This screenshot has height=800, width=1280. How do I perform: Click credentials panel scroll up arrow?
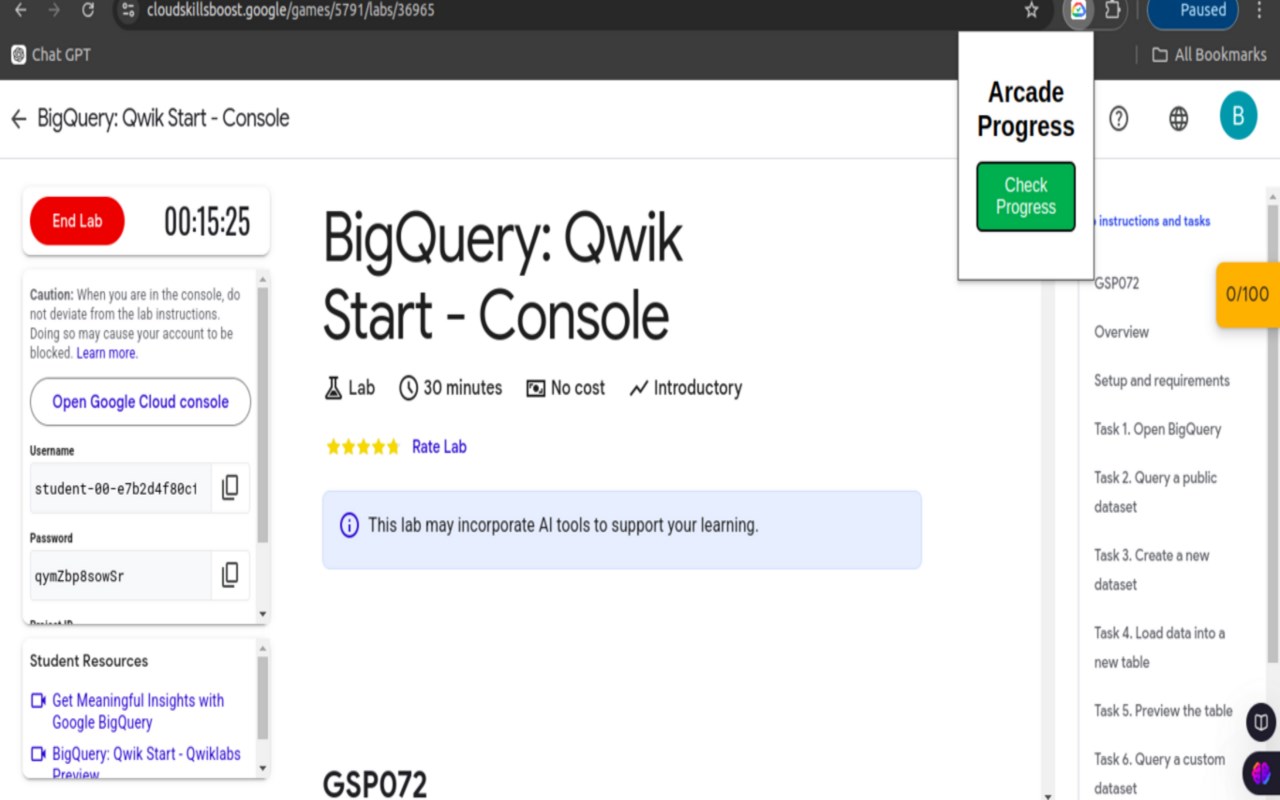click(263, 279)
